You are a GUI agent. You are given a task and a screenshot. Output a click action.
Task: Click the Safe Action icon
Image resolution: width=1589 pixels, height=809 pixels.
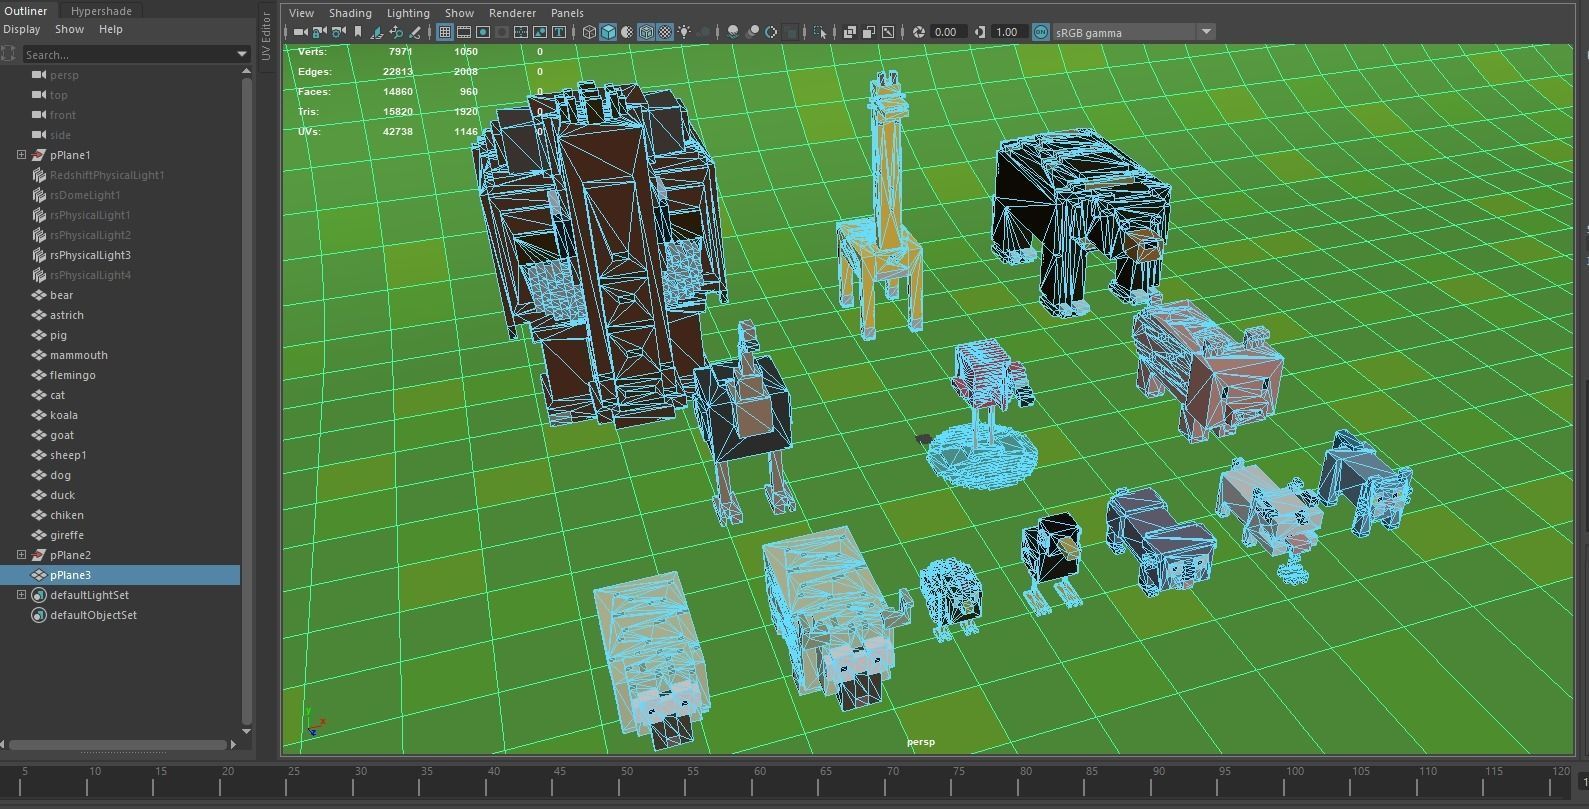coord(540,32)
